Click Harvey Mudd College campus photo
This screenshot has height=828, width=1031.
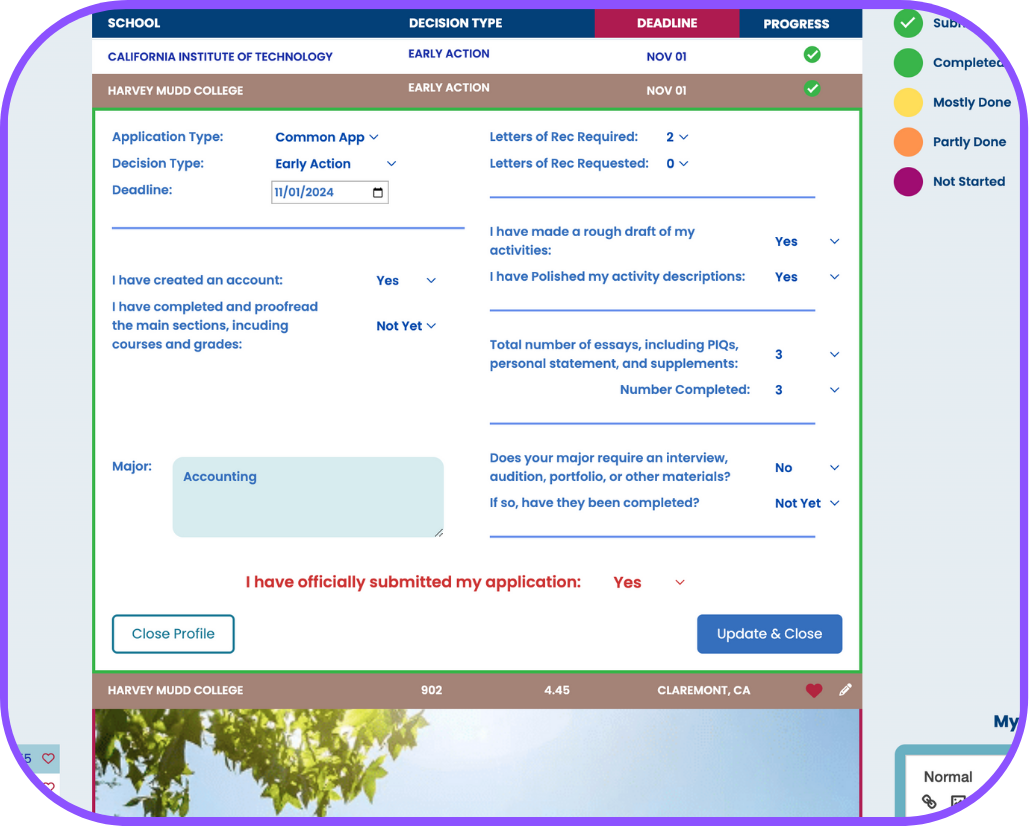tap(477, 763)
